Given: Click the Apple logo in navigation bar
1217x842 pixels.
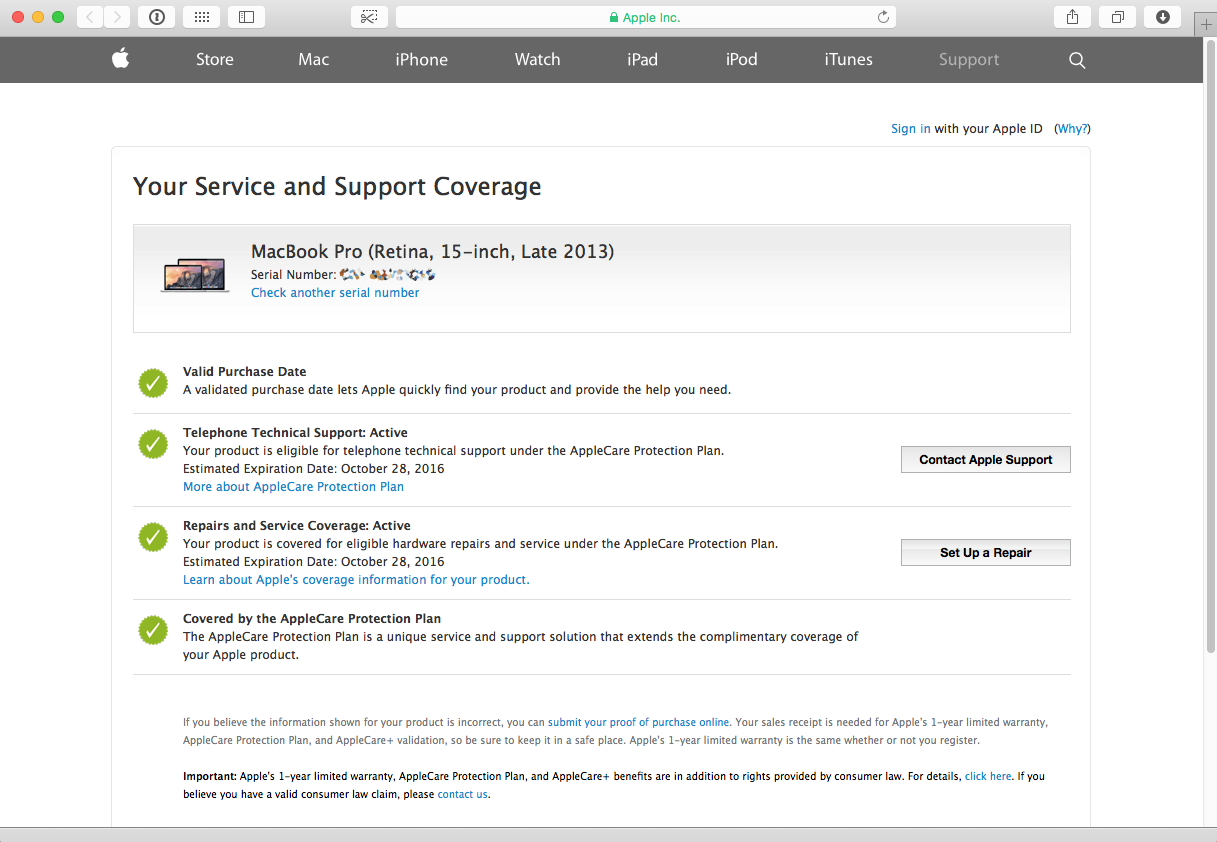Looking at the screenshot, I should (120, 59).
